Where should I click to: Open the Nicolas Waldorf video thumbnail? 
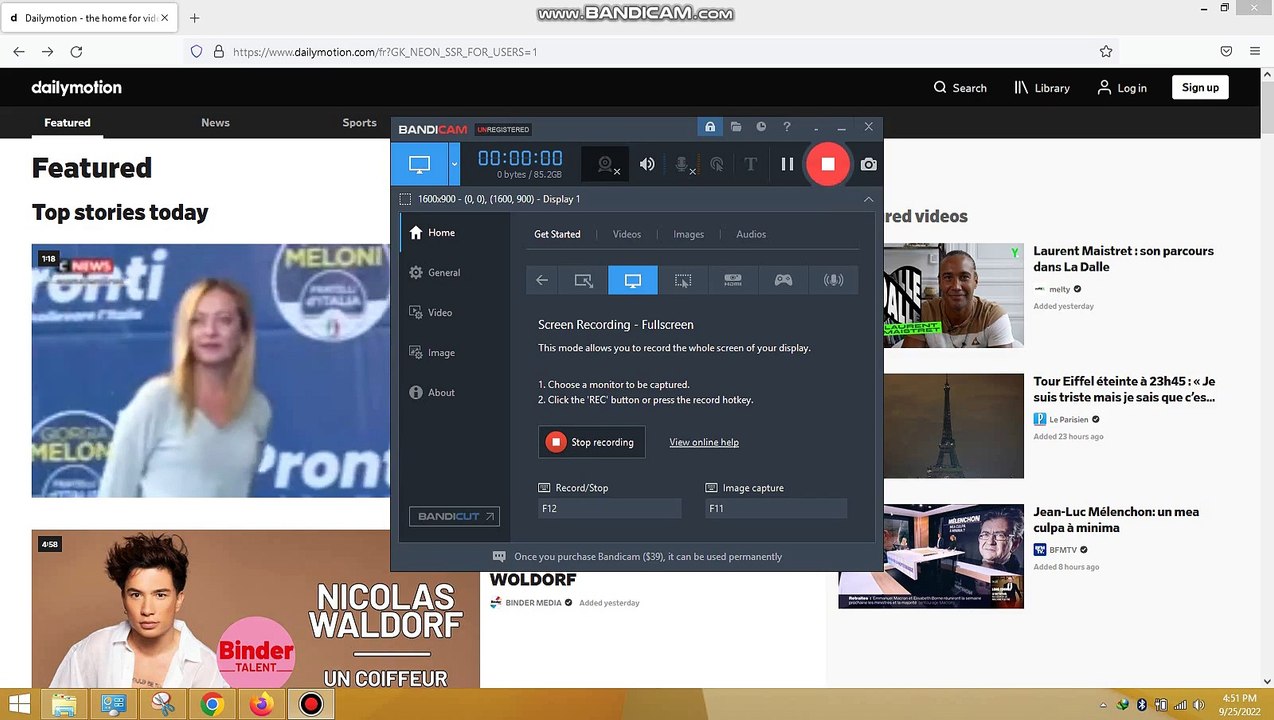(255, 609)
